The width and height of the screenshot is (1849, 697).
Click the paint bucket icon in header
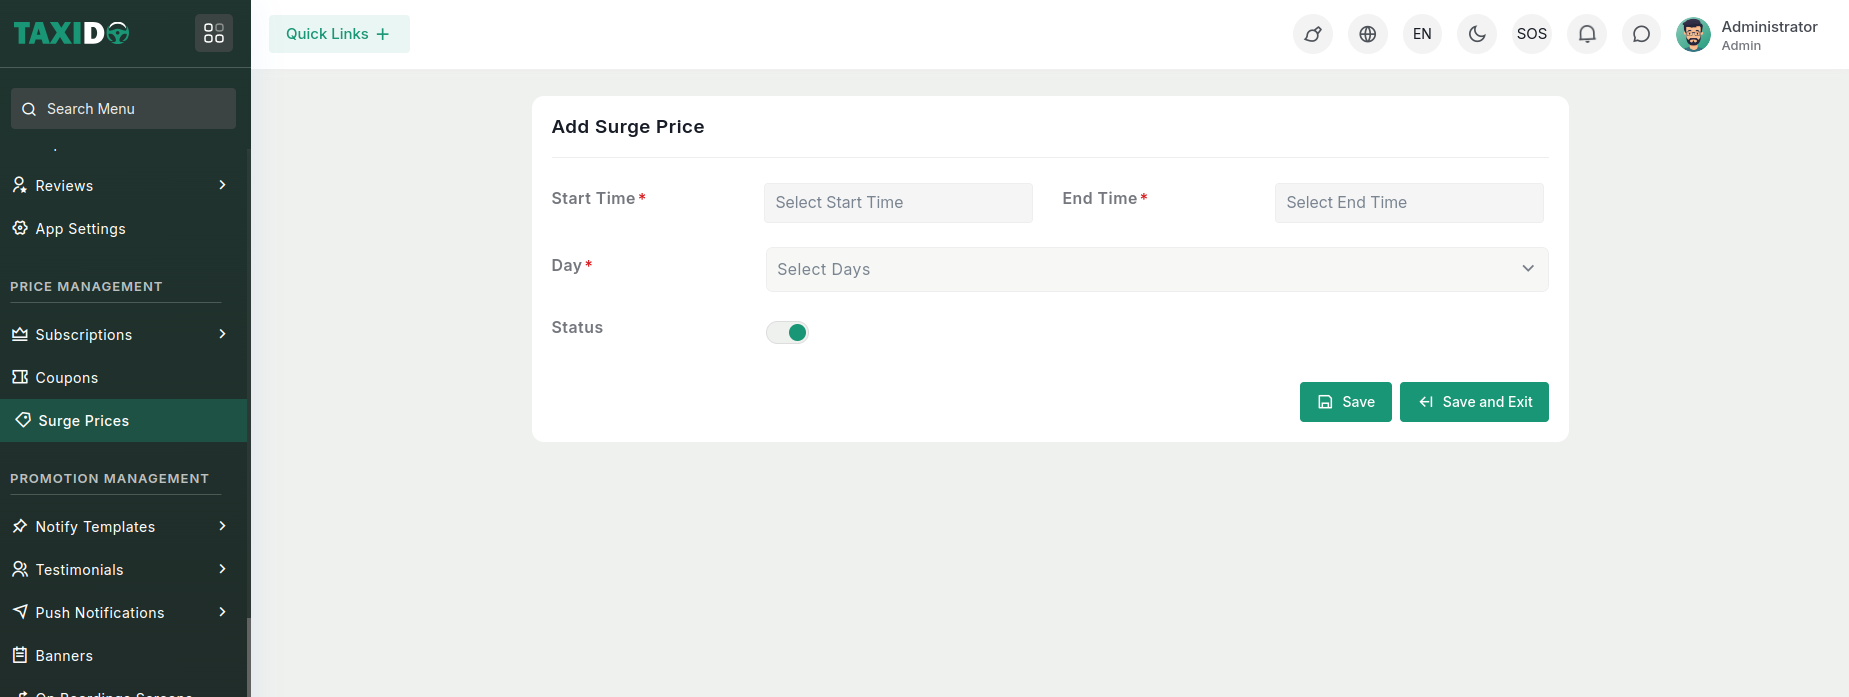coord(1312,34)
